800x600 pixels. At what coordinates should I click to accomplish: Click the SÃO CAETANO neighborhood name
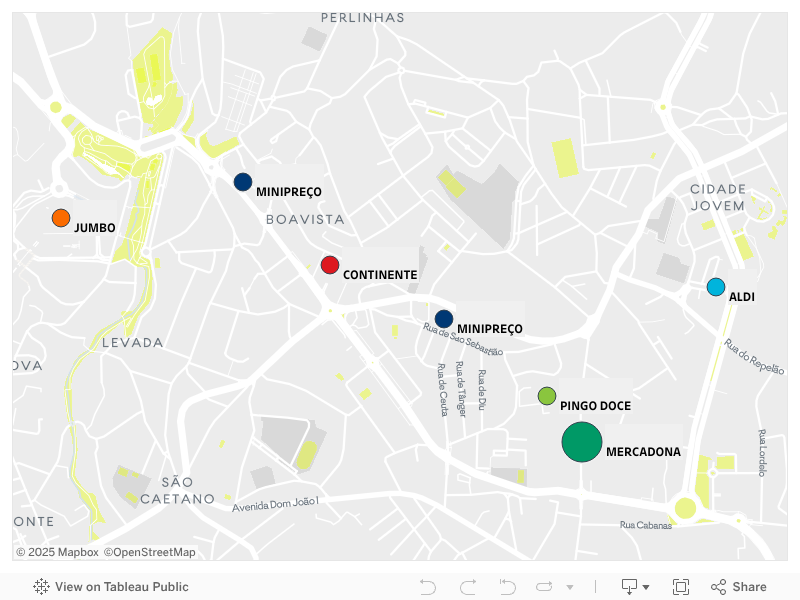tap(178, 490)
